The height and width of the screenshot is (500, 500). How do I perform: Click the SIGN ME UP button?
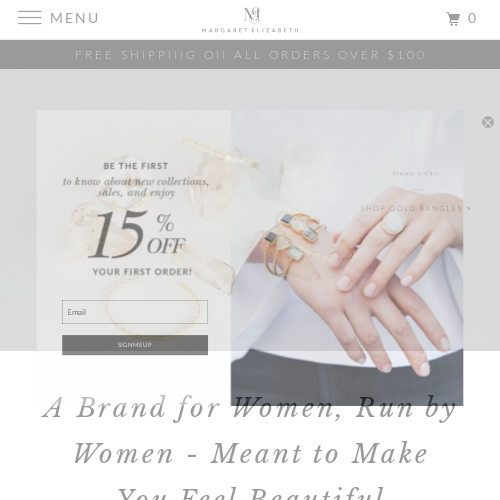(135, 345)
